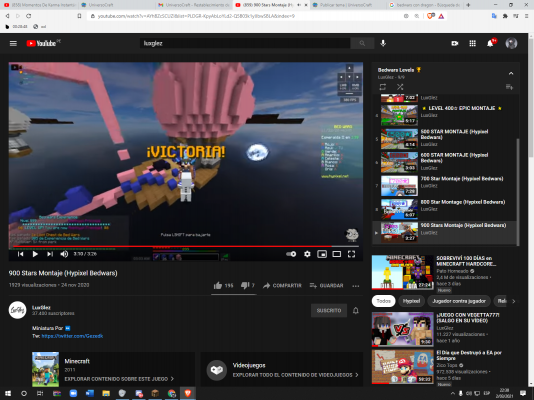This screenshot has width=534, height=400.
Task: Open Zoom from the taskbar
Action: (73, 393)
